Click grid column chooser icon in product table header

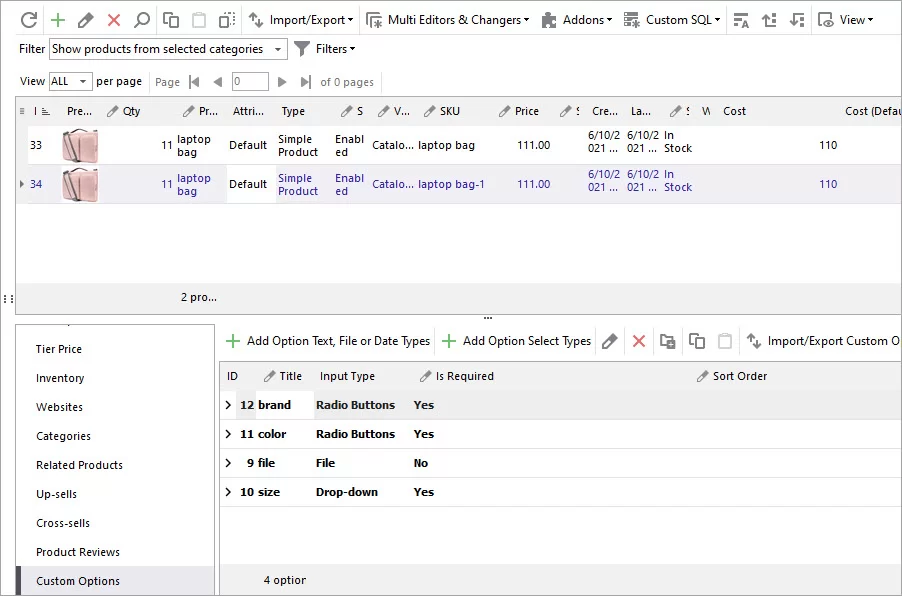pos(22,111)
